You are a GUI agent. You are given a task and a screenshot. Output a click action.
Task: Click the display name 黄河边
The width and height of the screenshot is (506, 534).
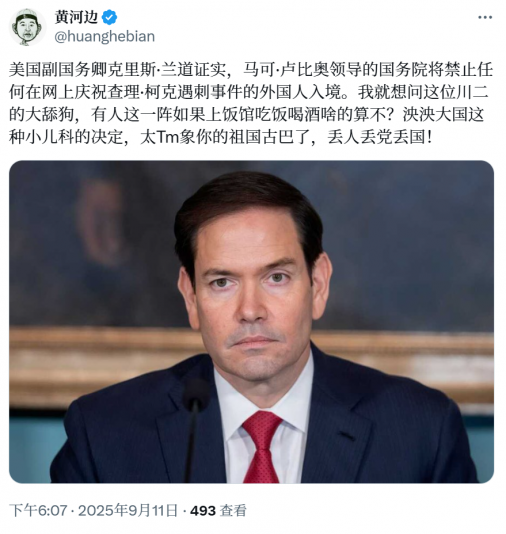(x=77, y=17)
